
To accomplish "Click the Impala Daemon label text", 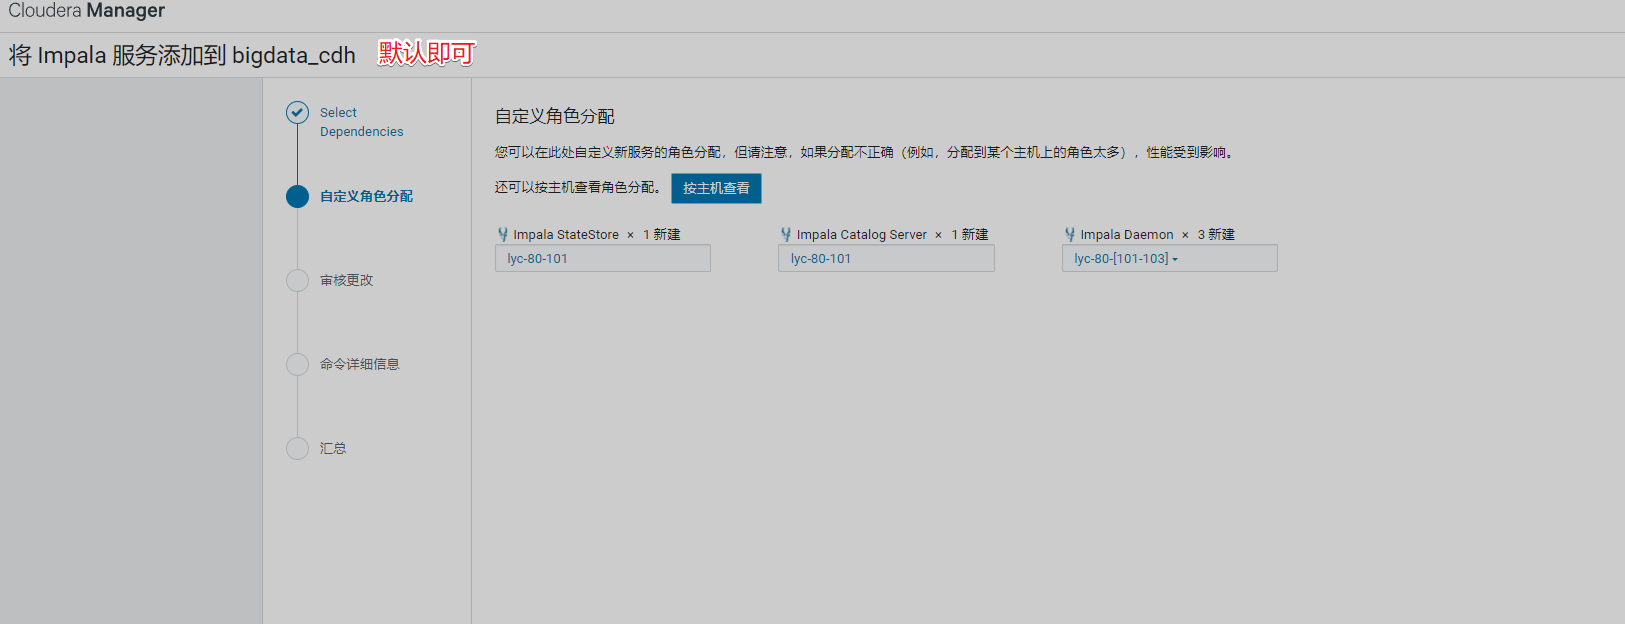I will pyautogui.click(x=1127, y=234).
